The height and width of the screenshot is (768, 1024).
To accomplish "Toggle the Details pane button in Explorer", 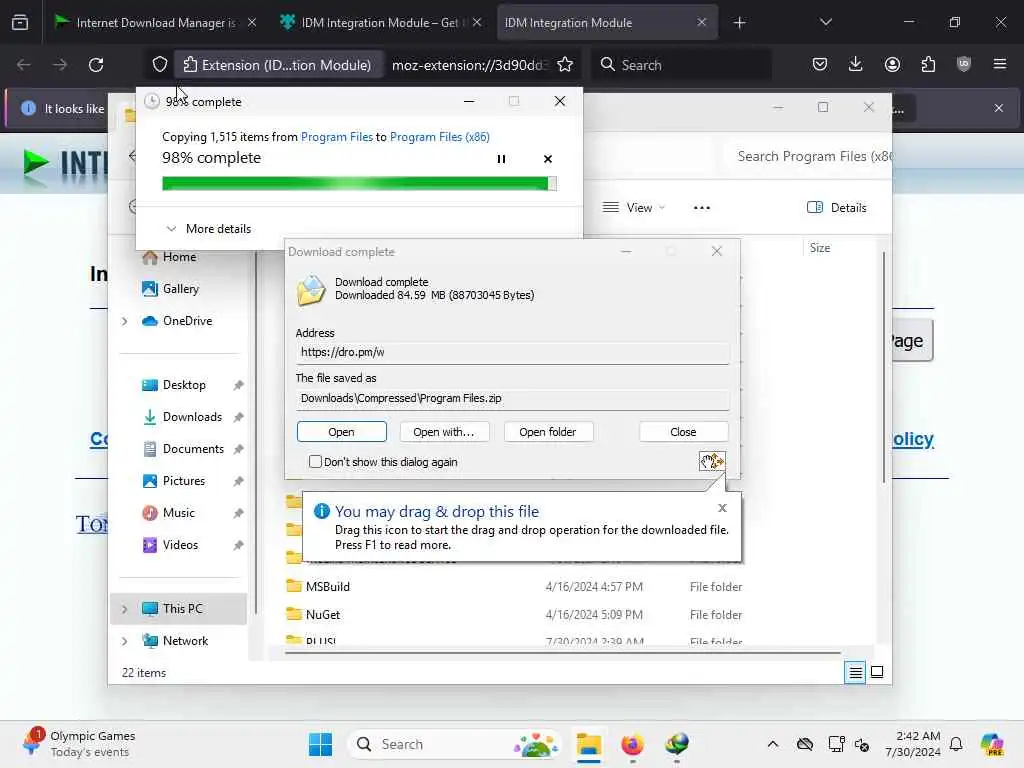I will (x=837, y=208).
